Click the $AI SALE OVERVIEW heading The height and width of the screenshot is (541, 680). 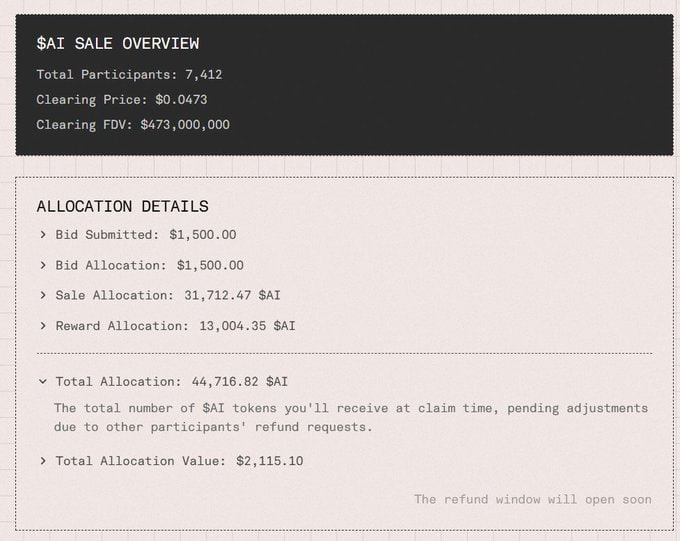tap(117, 44)
